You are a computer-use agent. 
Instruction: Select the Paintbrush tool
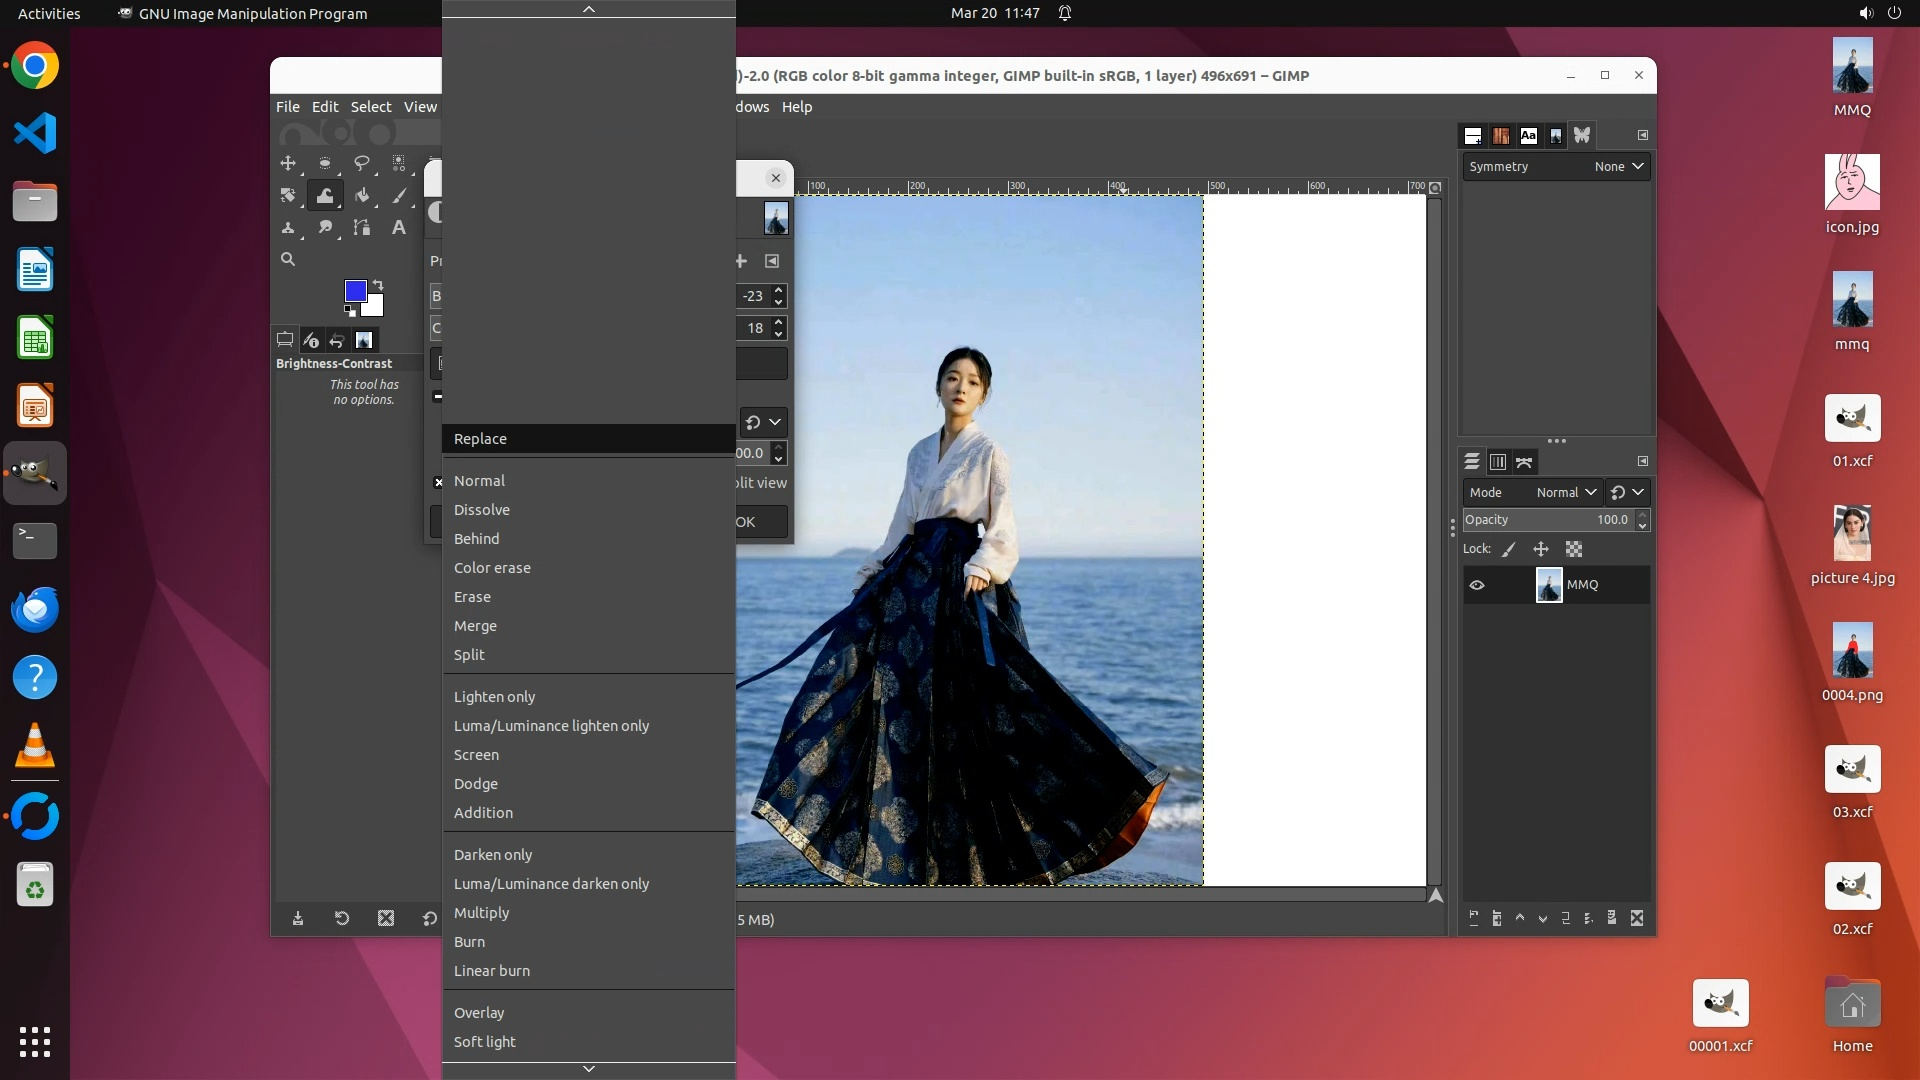tap(399, 195)
